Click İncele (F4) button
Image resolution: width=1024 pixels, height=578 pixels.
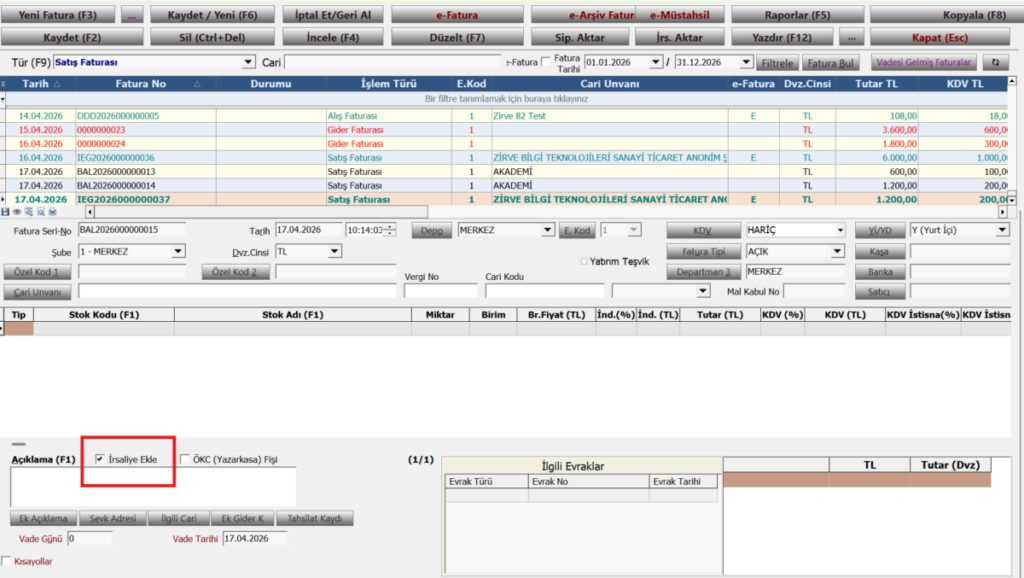coord(333,37)
